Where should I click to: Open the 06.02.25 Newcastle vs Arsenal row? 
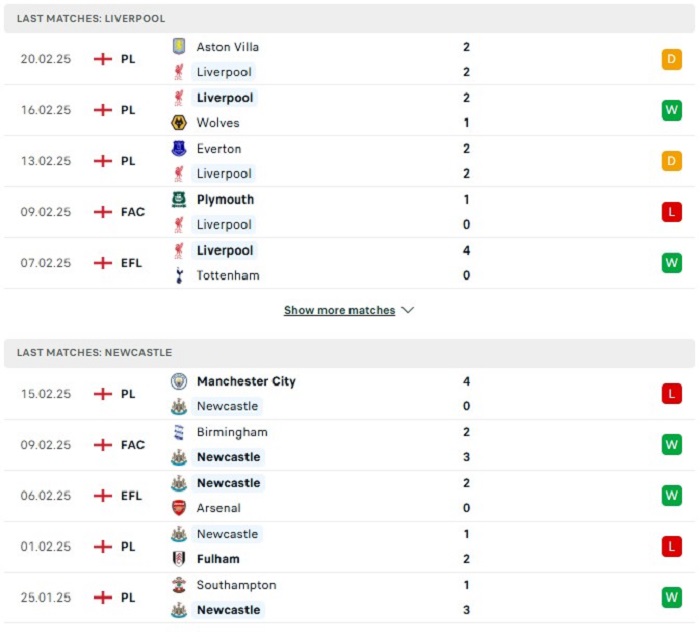pos(349,495)
